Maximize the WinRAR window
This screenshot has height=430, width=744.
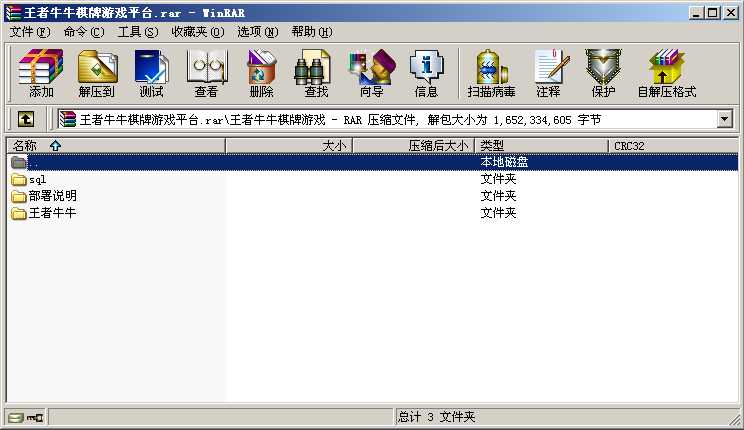(x=713, y=13)
